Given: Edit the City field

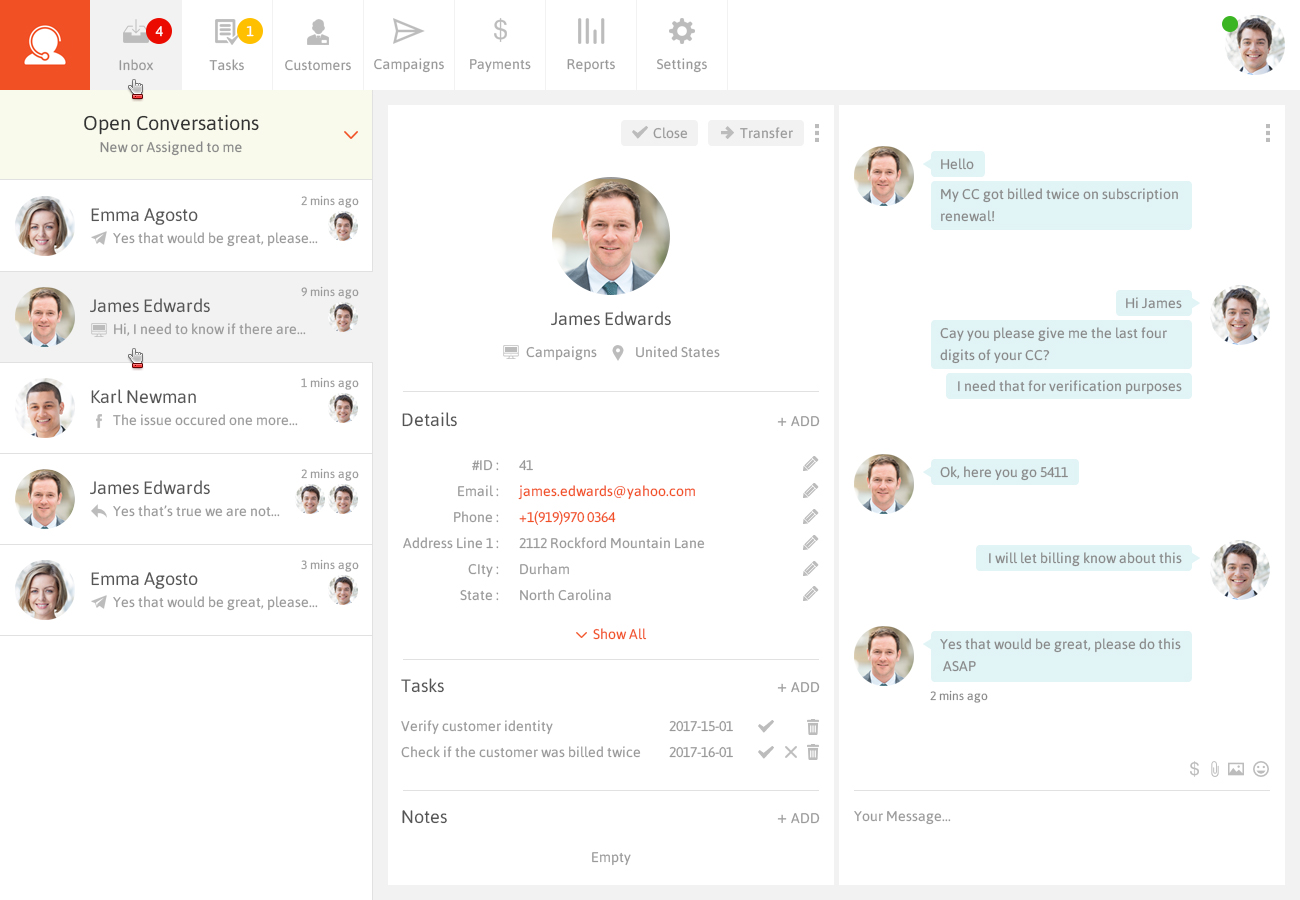Looking at the screenshot, I should click(x=810, y=568).
